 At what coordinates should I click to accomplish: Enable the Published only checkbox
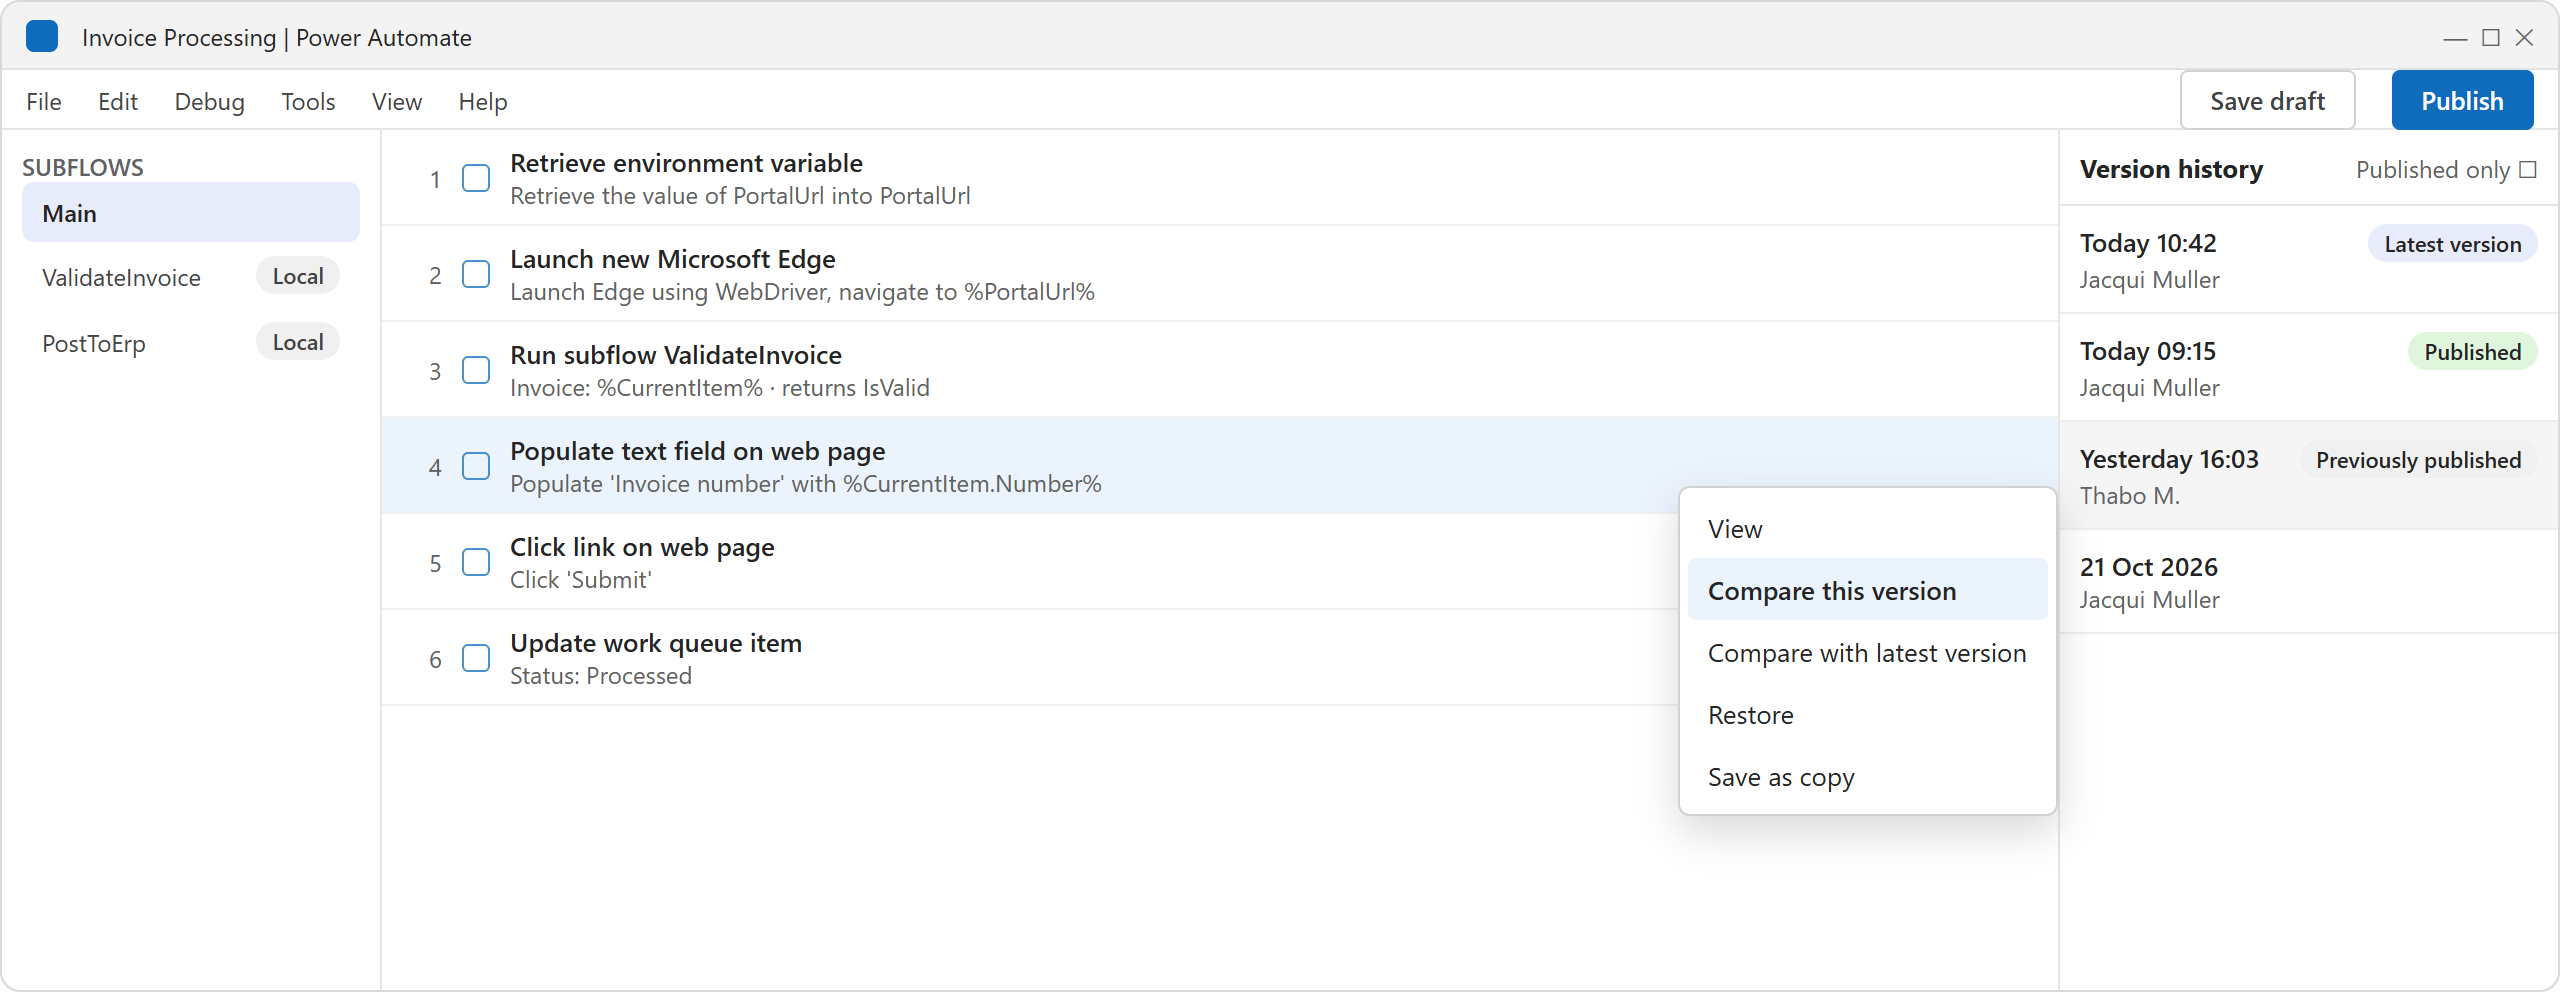point(2528,170)
